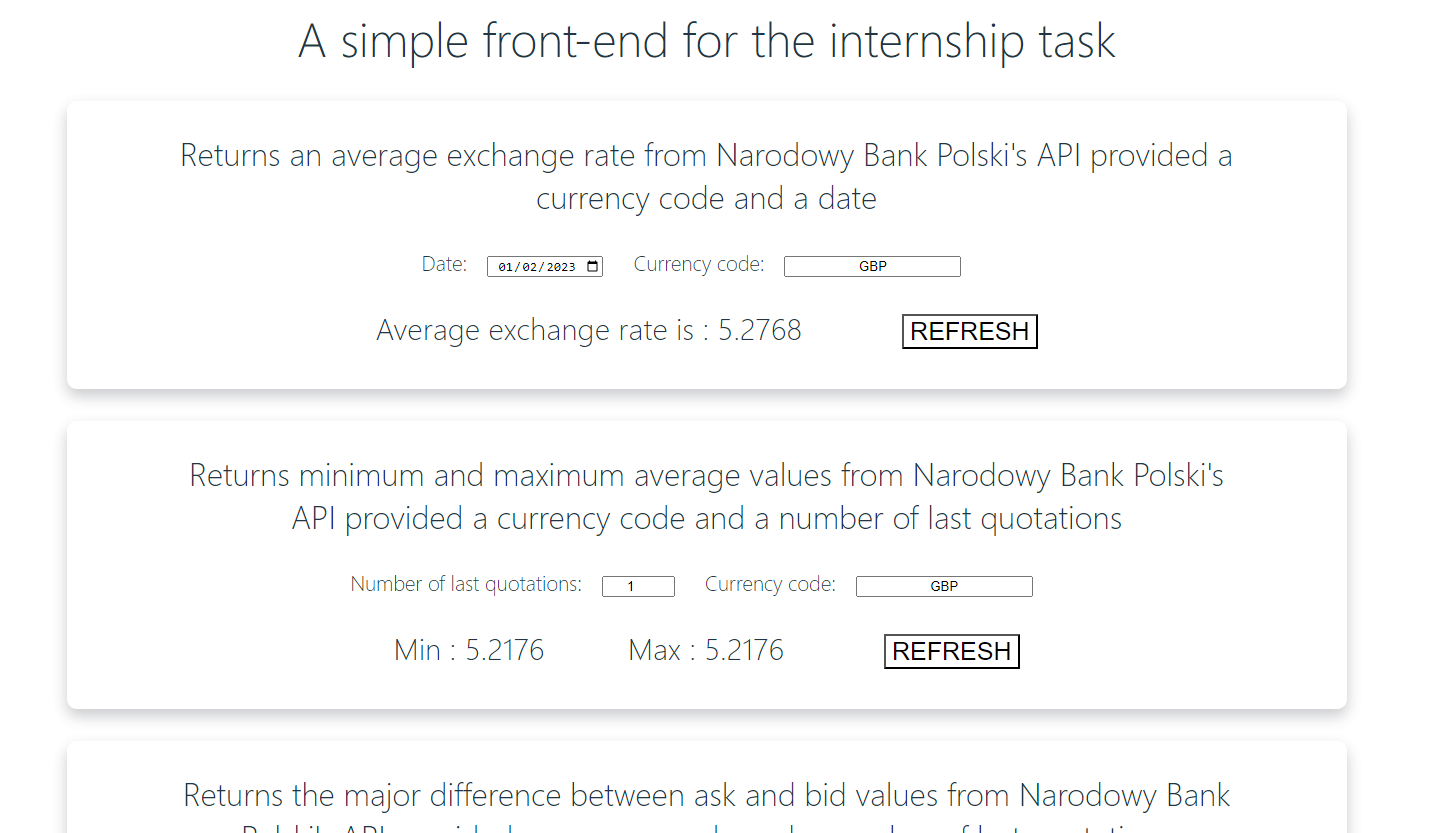Click the top Currency code: label
Image resolution: width=1451 pixels, height=833 pixels.
click(698, 264)
